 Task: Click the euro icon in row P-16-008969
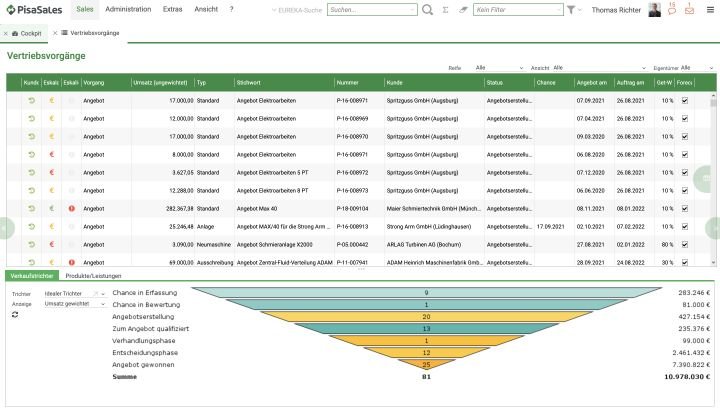coord(51,118)
